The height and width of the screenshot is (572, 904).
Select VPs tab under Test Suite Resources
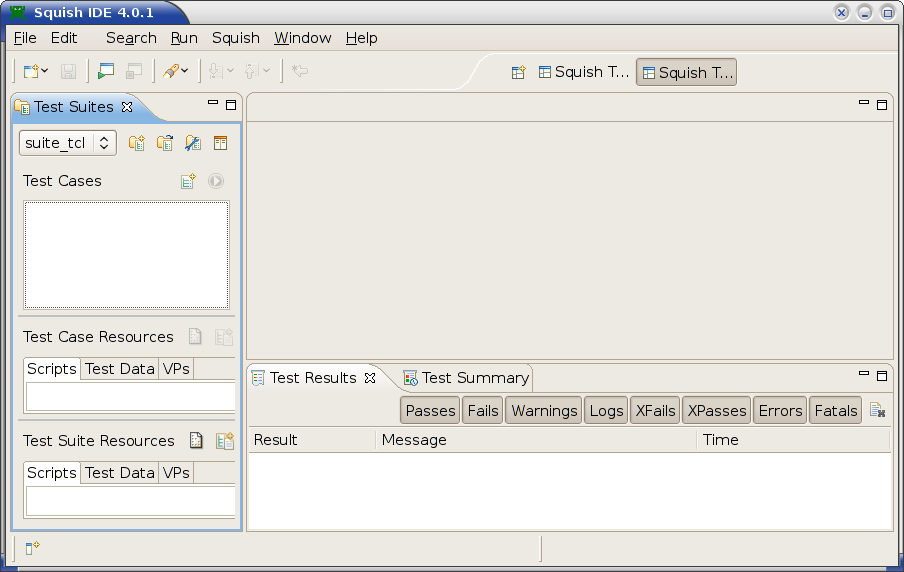pyautogui.click(x=176, y=473)
